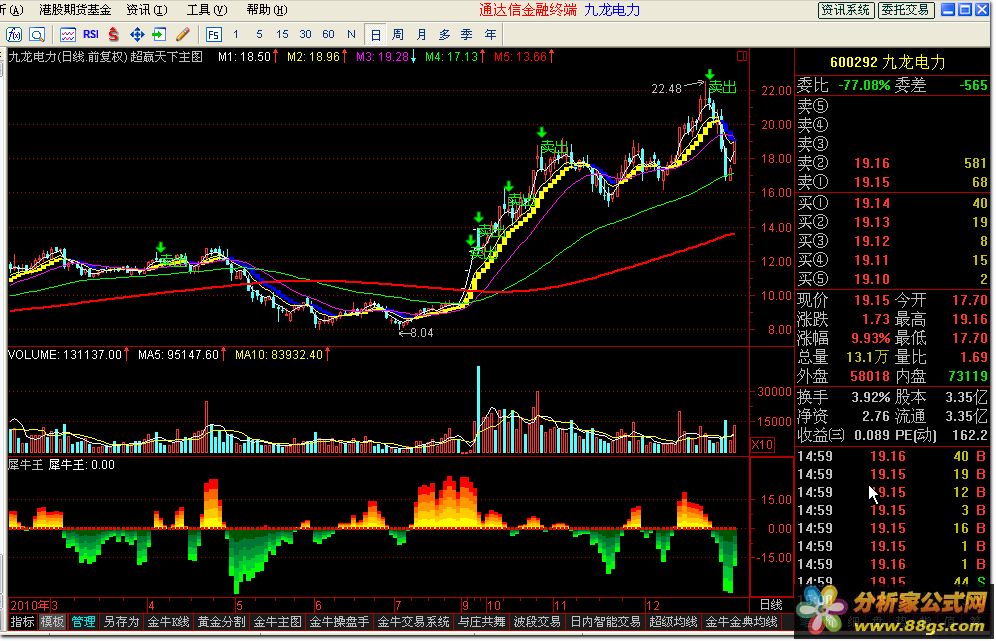Image resolution: width=996 pixels, height=641 pixels.
Task: Click the VOLUME: 131137.00 label
Action: (x=65, y=354)
